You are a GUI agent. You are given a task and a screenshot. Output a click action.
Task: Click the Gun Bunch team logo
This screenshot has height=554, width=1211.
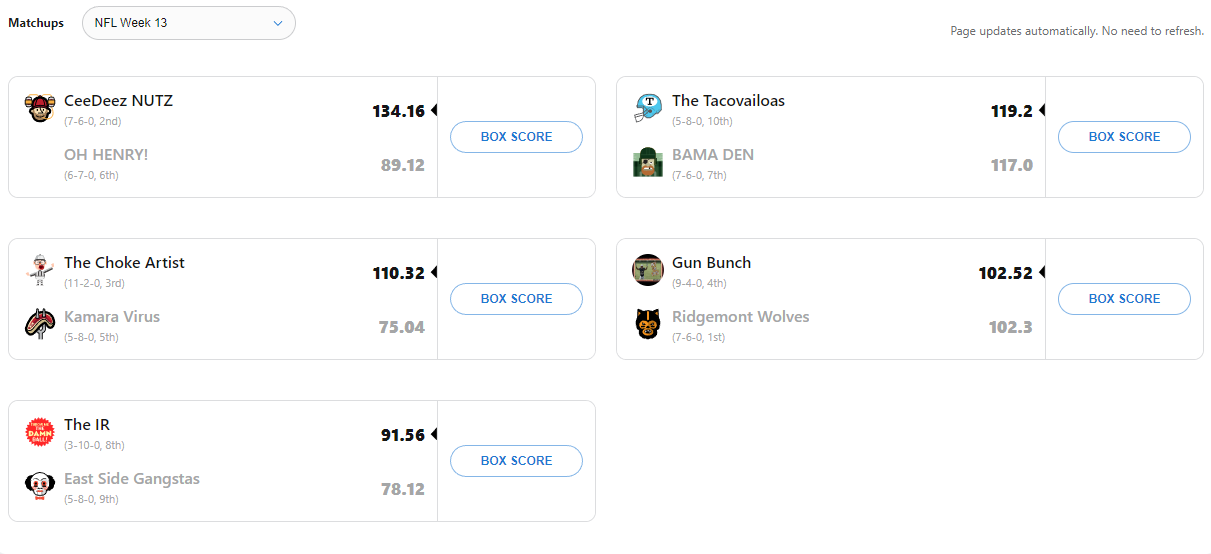(648, 270)
